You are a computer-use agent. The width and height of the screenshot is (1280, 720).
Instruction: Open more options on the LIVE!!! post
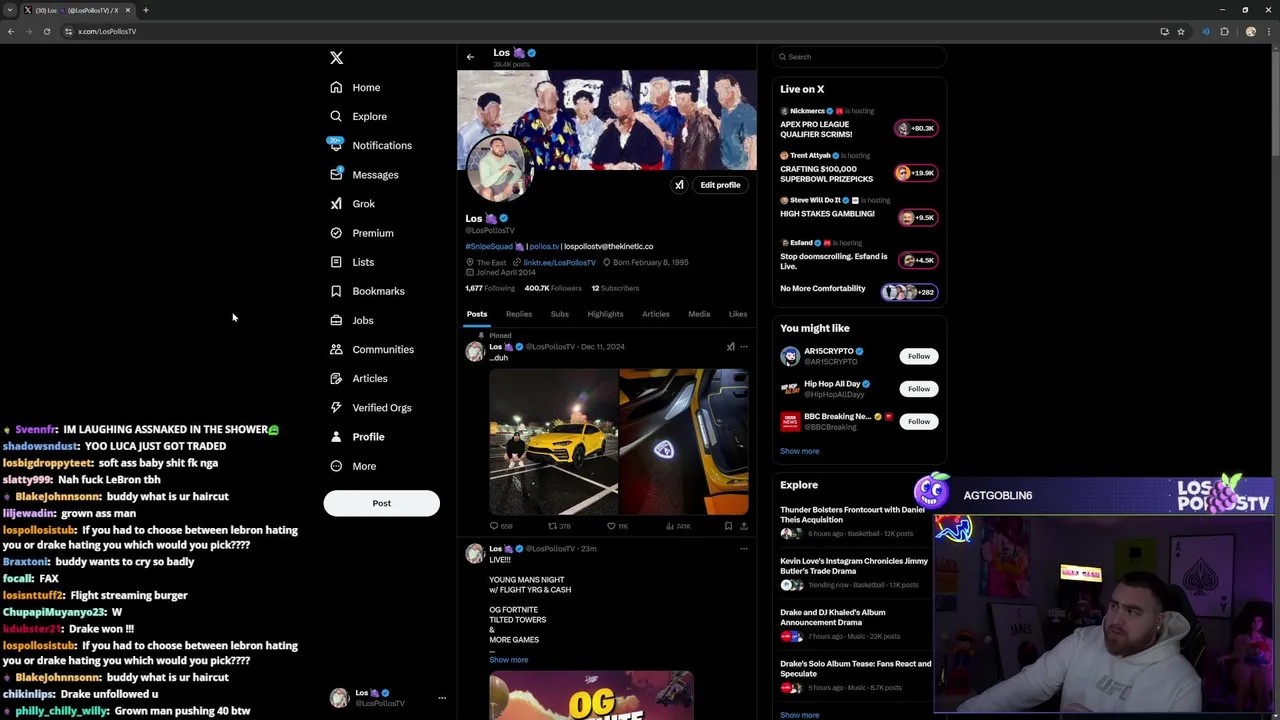(x=743, y=549)
